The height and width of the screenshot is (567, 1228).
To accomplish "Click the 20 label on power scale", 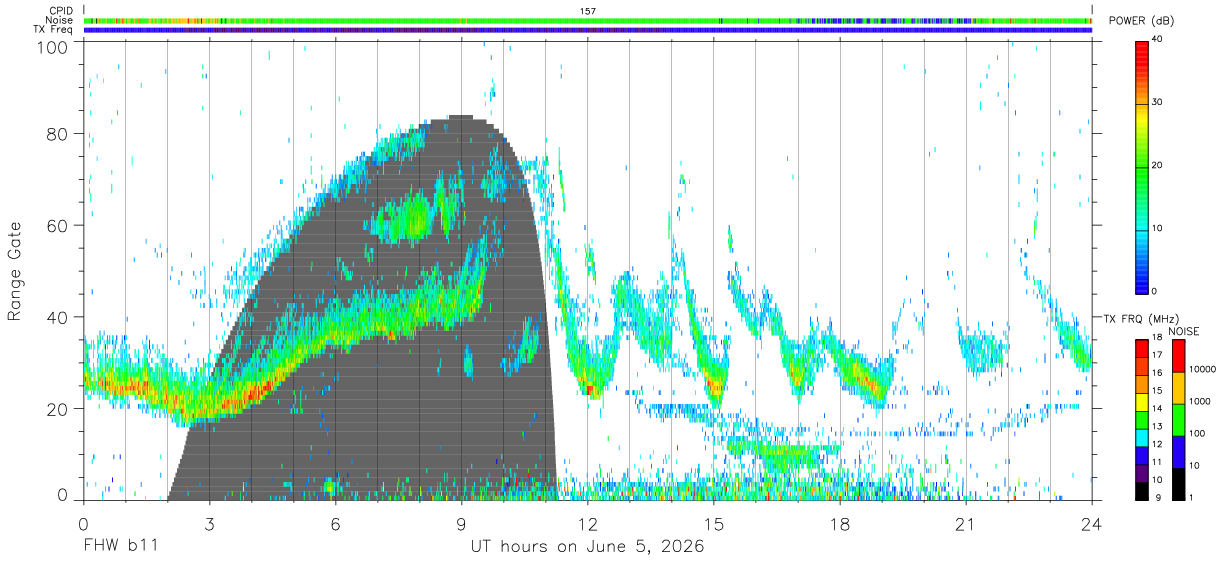I will (1157, 165).
